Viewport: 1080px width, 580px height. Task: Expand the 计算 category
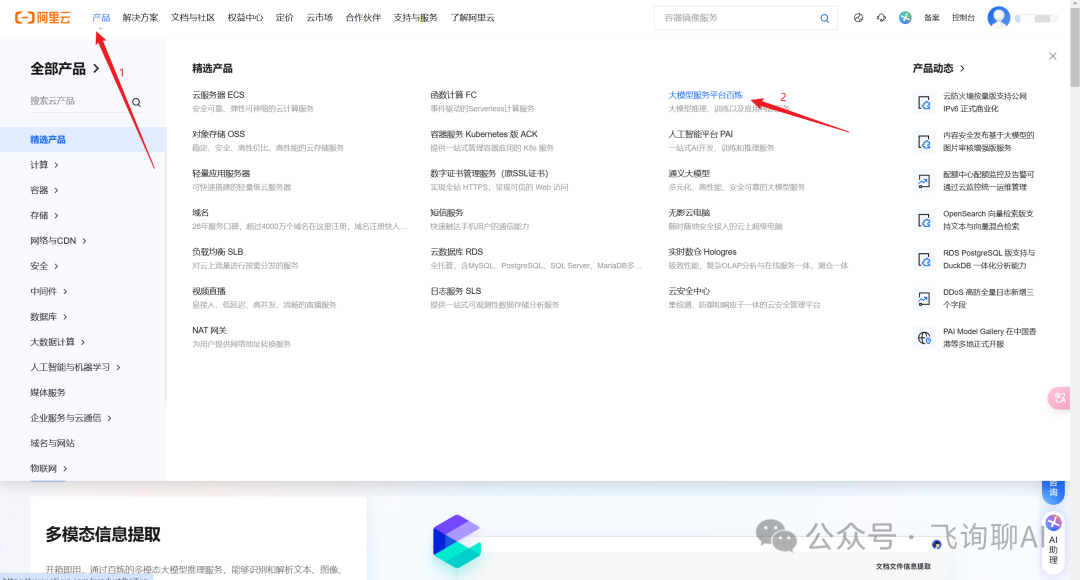point(44,165)
